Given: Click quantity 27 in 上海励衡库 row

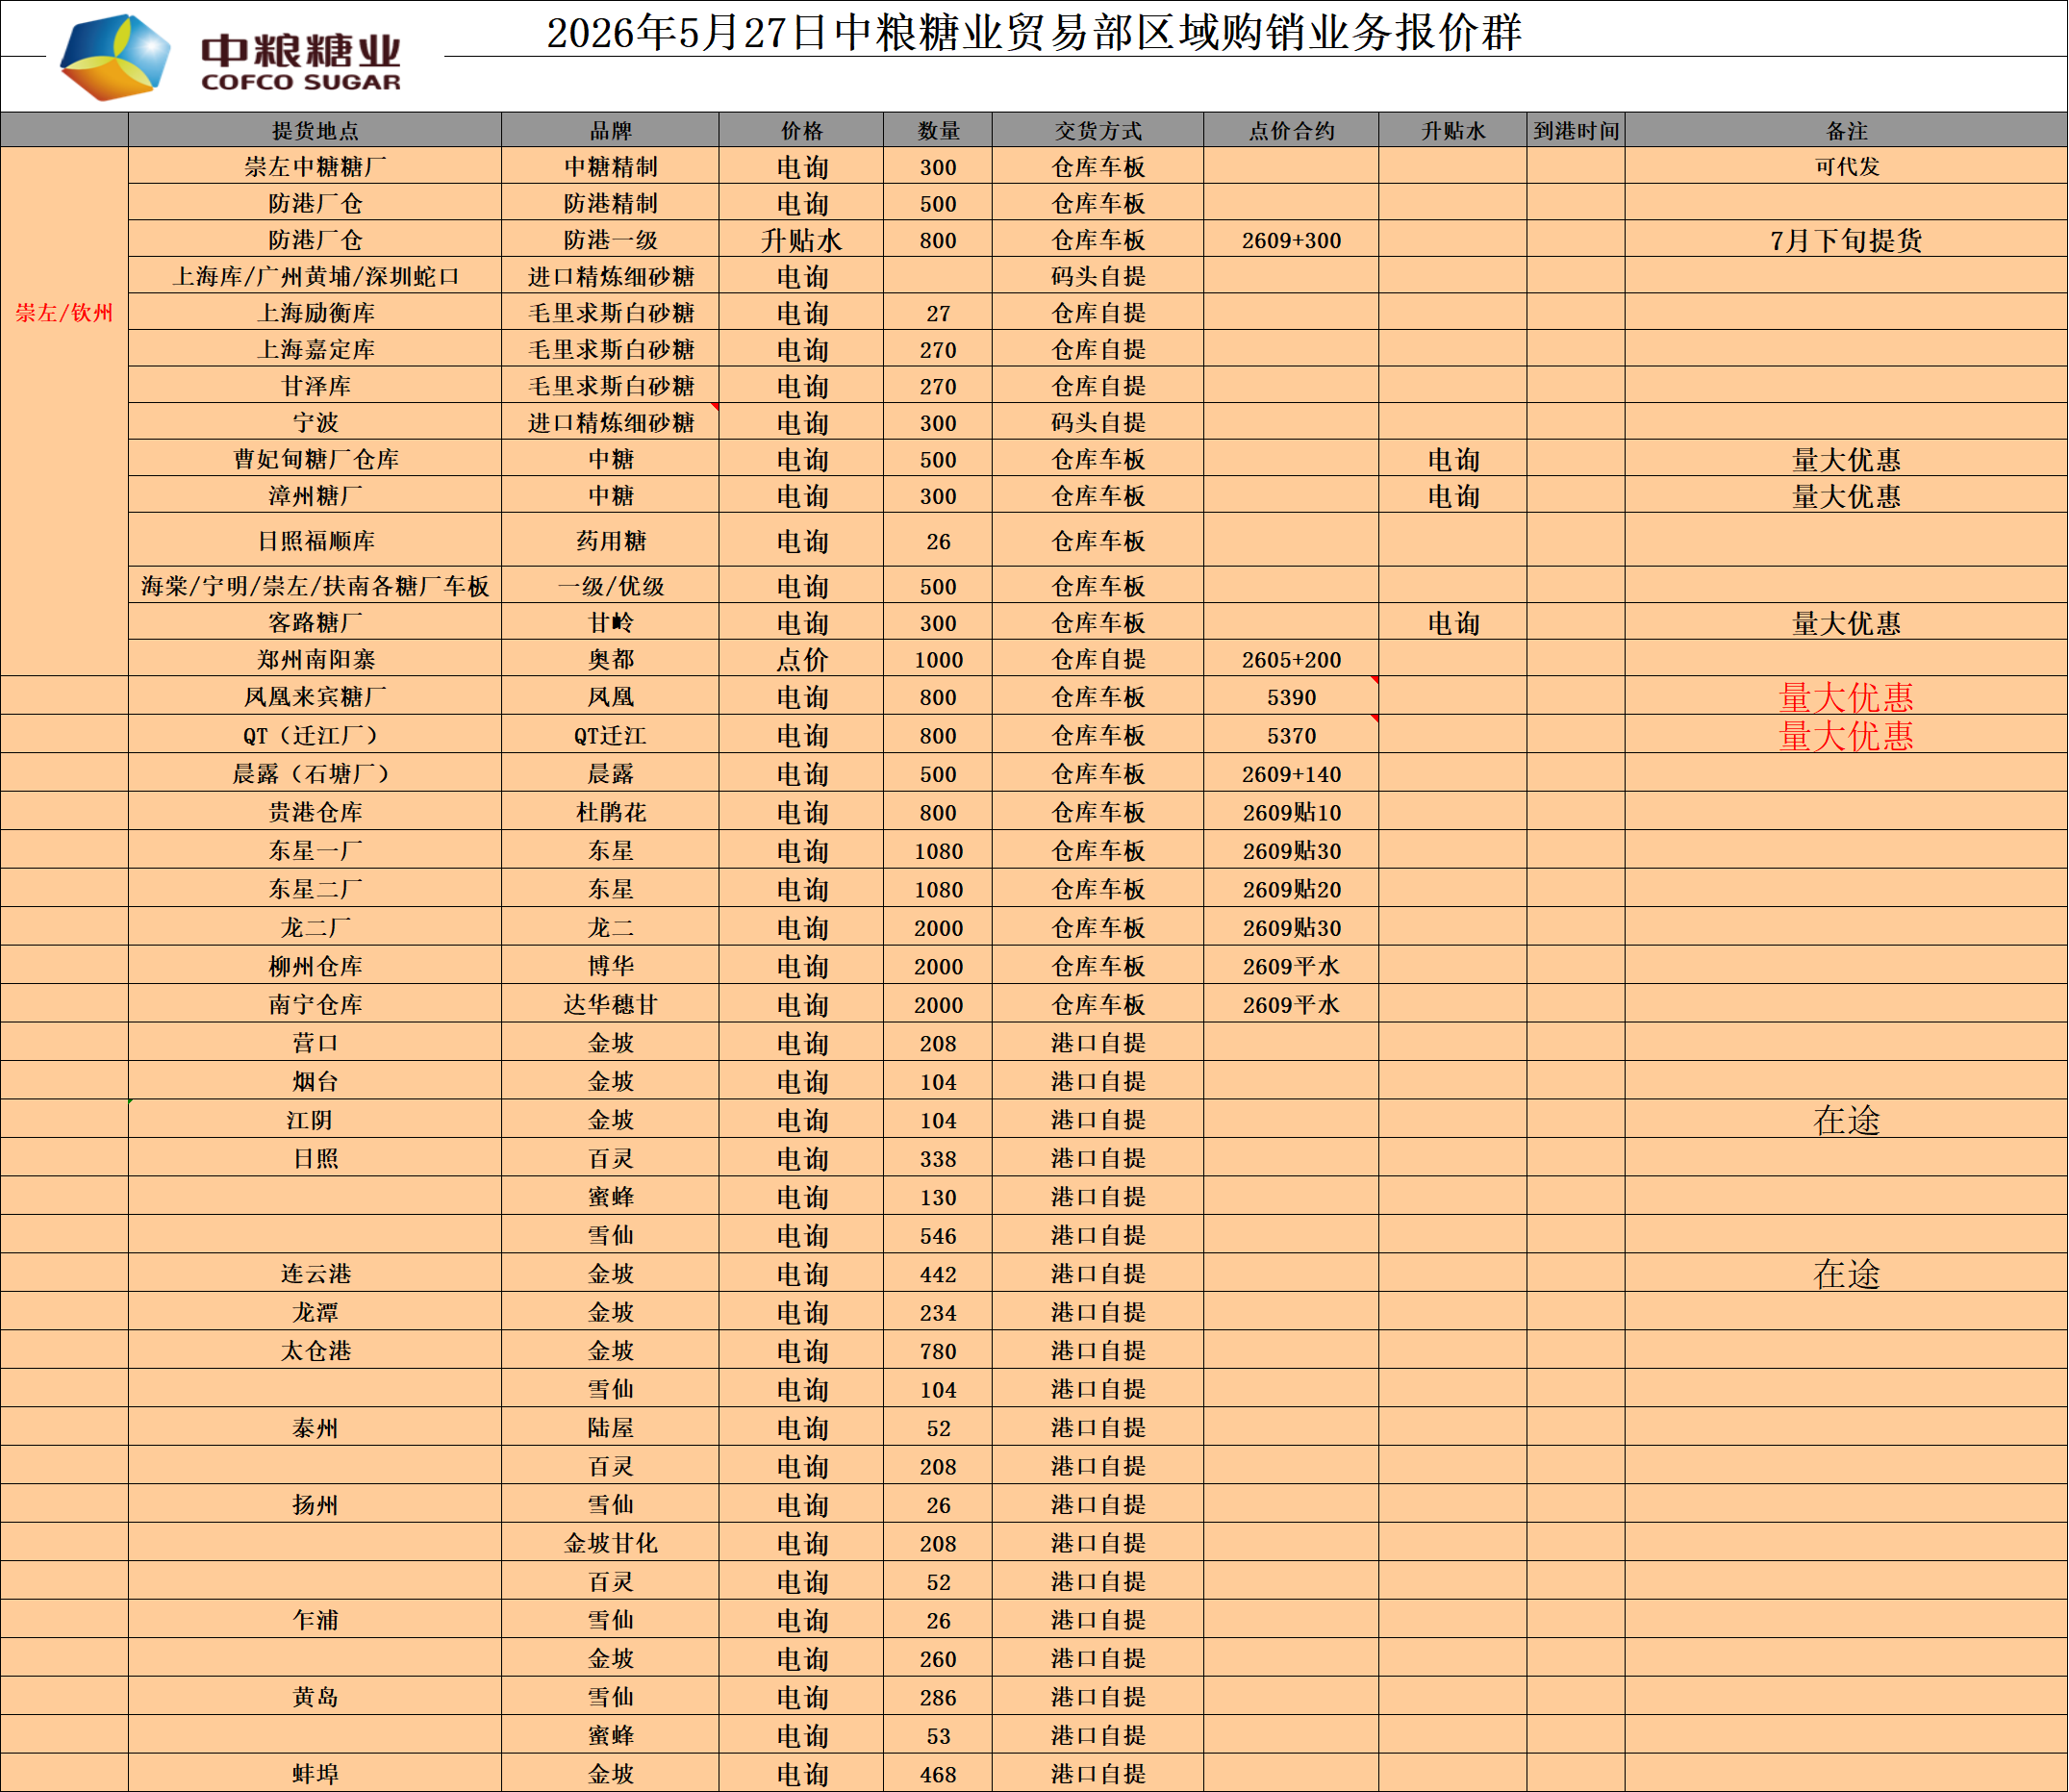Looking at the screenshot, I should coord(938,313).
